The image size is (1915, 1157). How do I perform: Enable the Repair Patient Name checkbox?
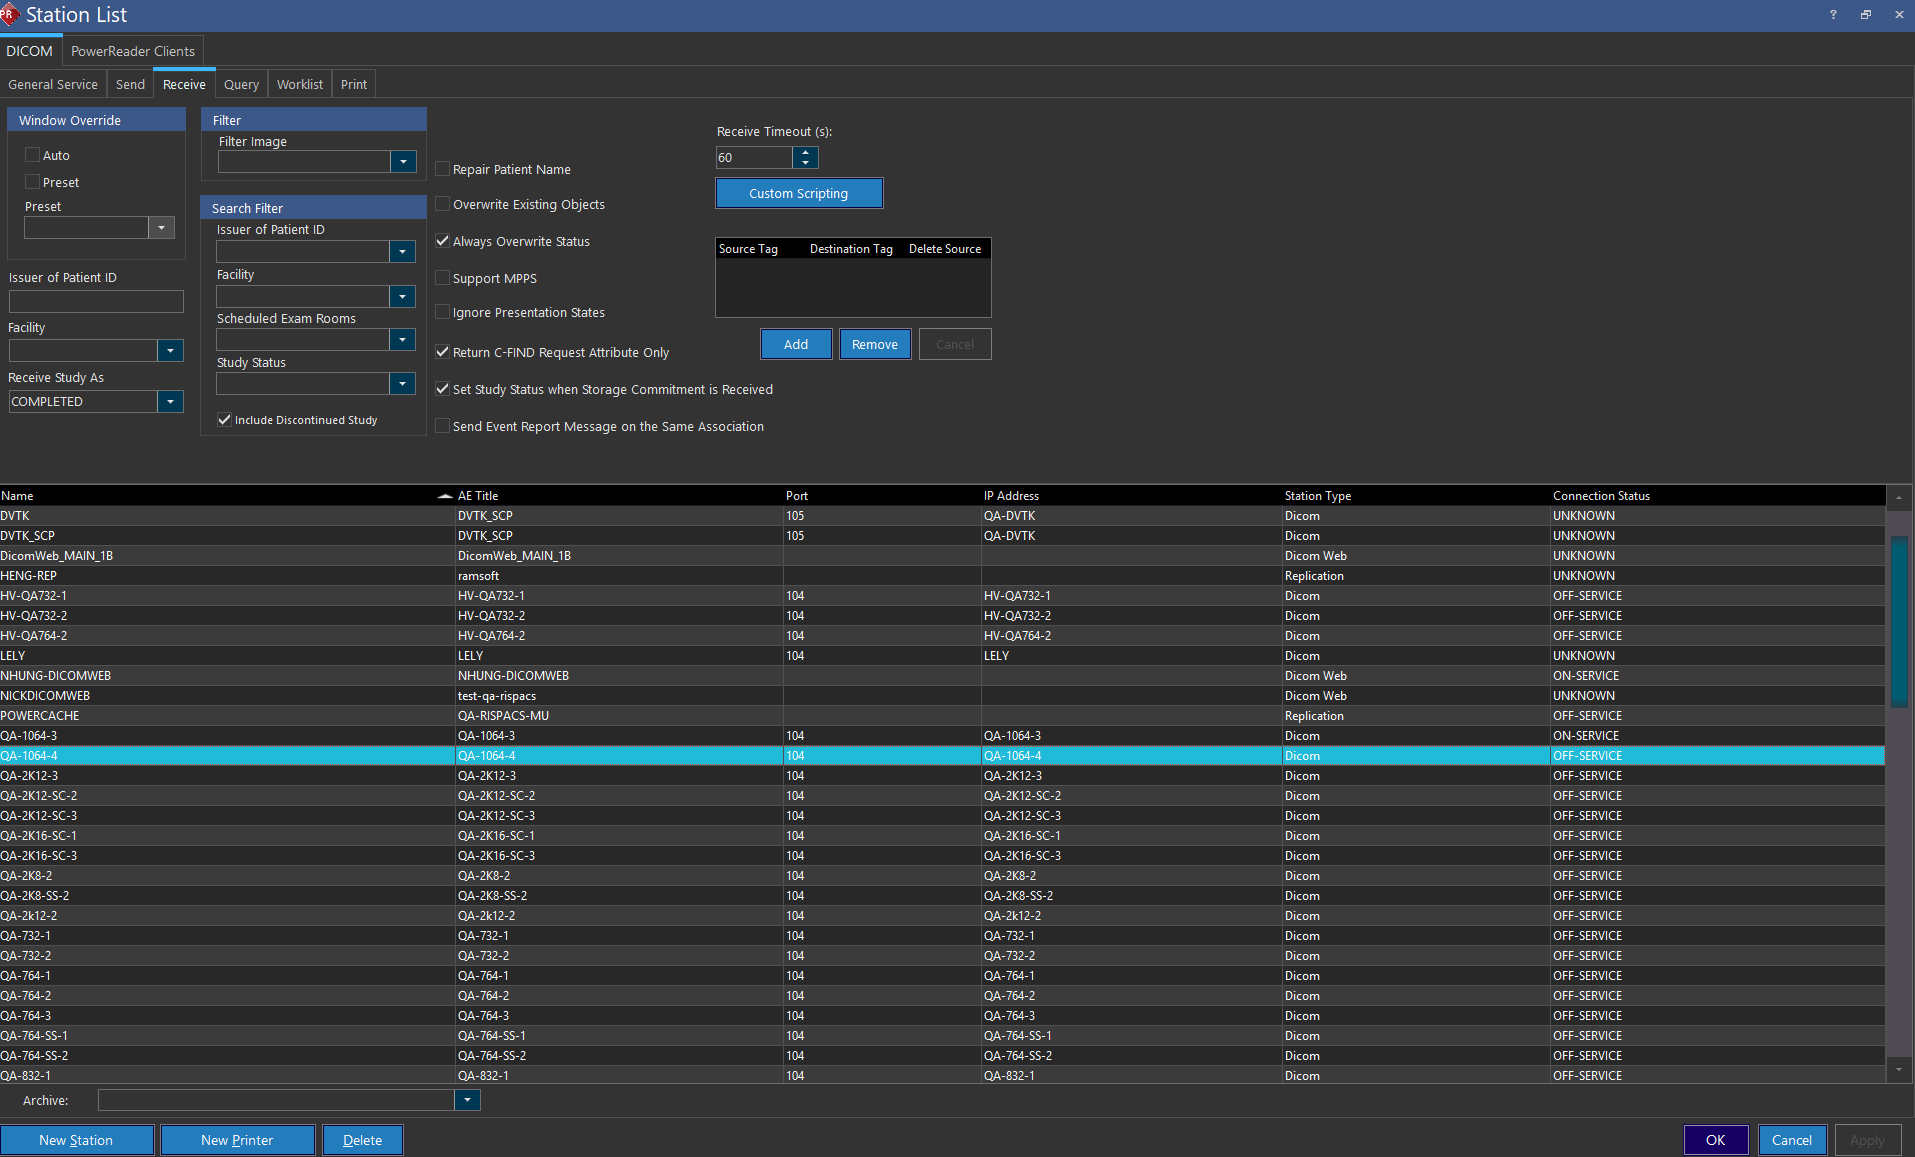coord(443,169)
